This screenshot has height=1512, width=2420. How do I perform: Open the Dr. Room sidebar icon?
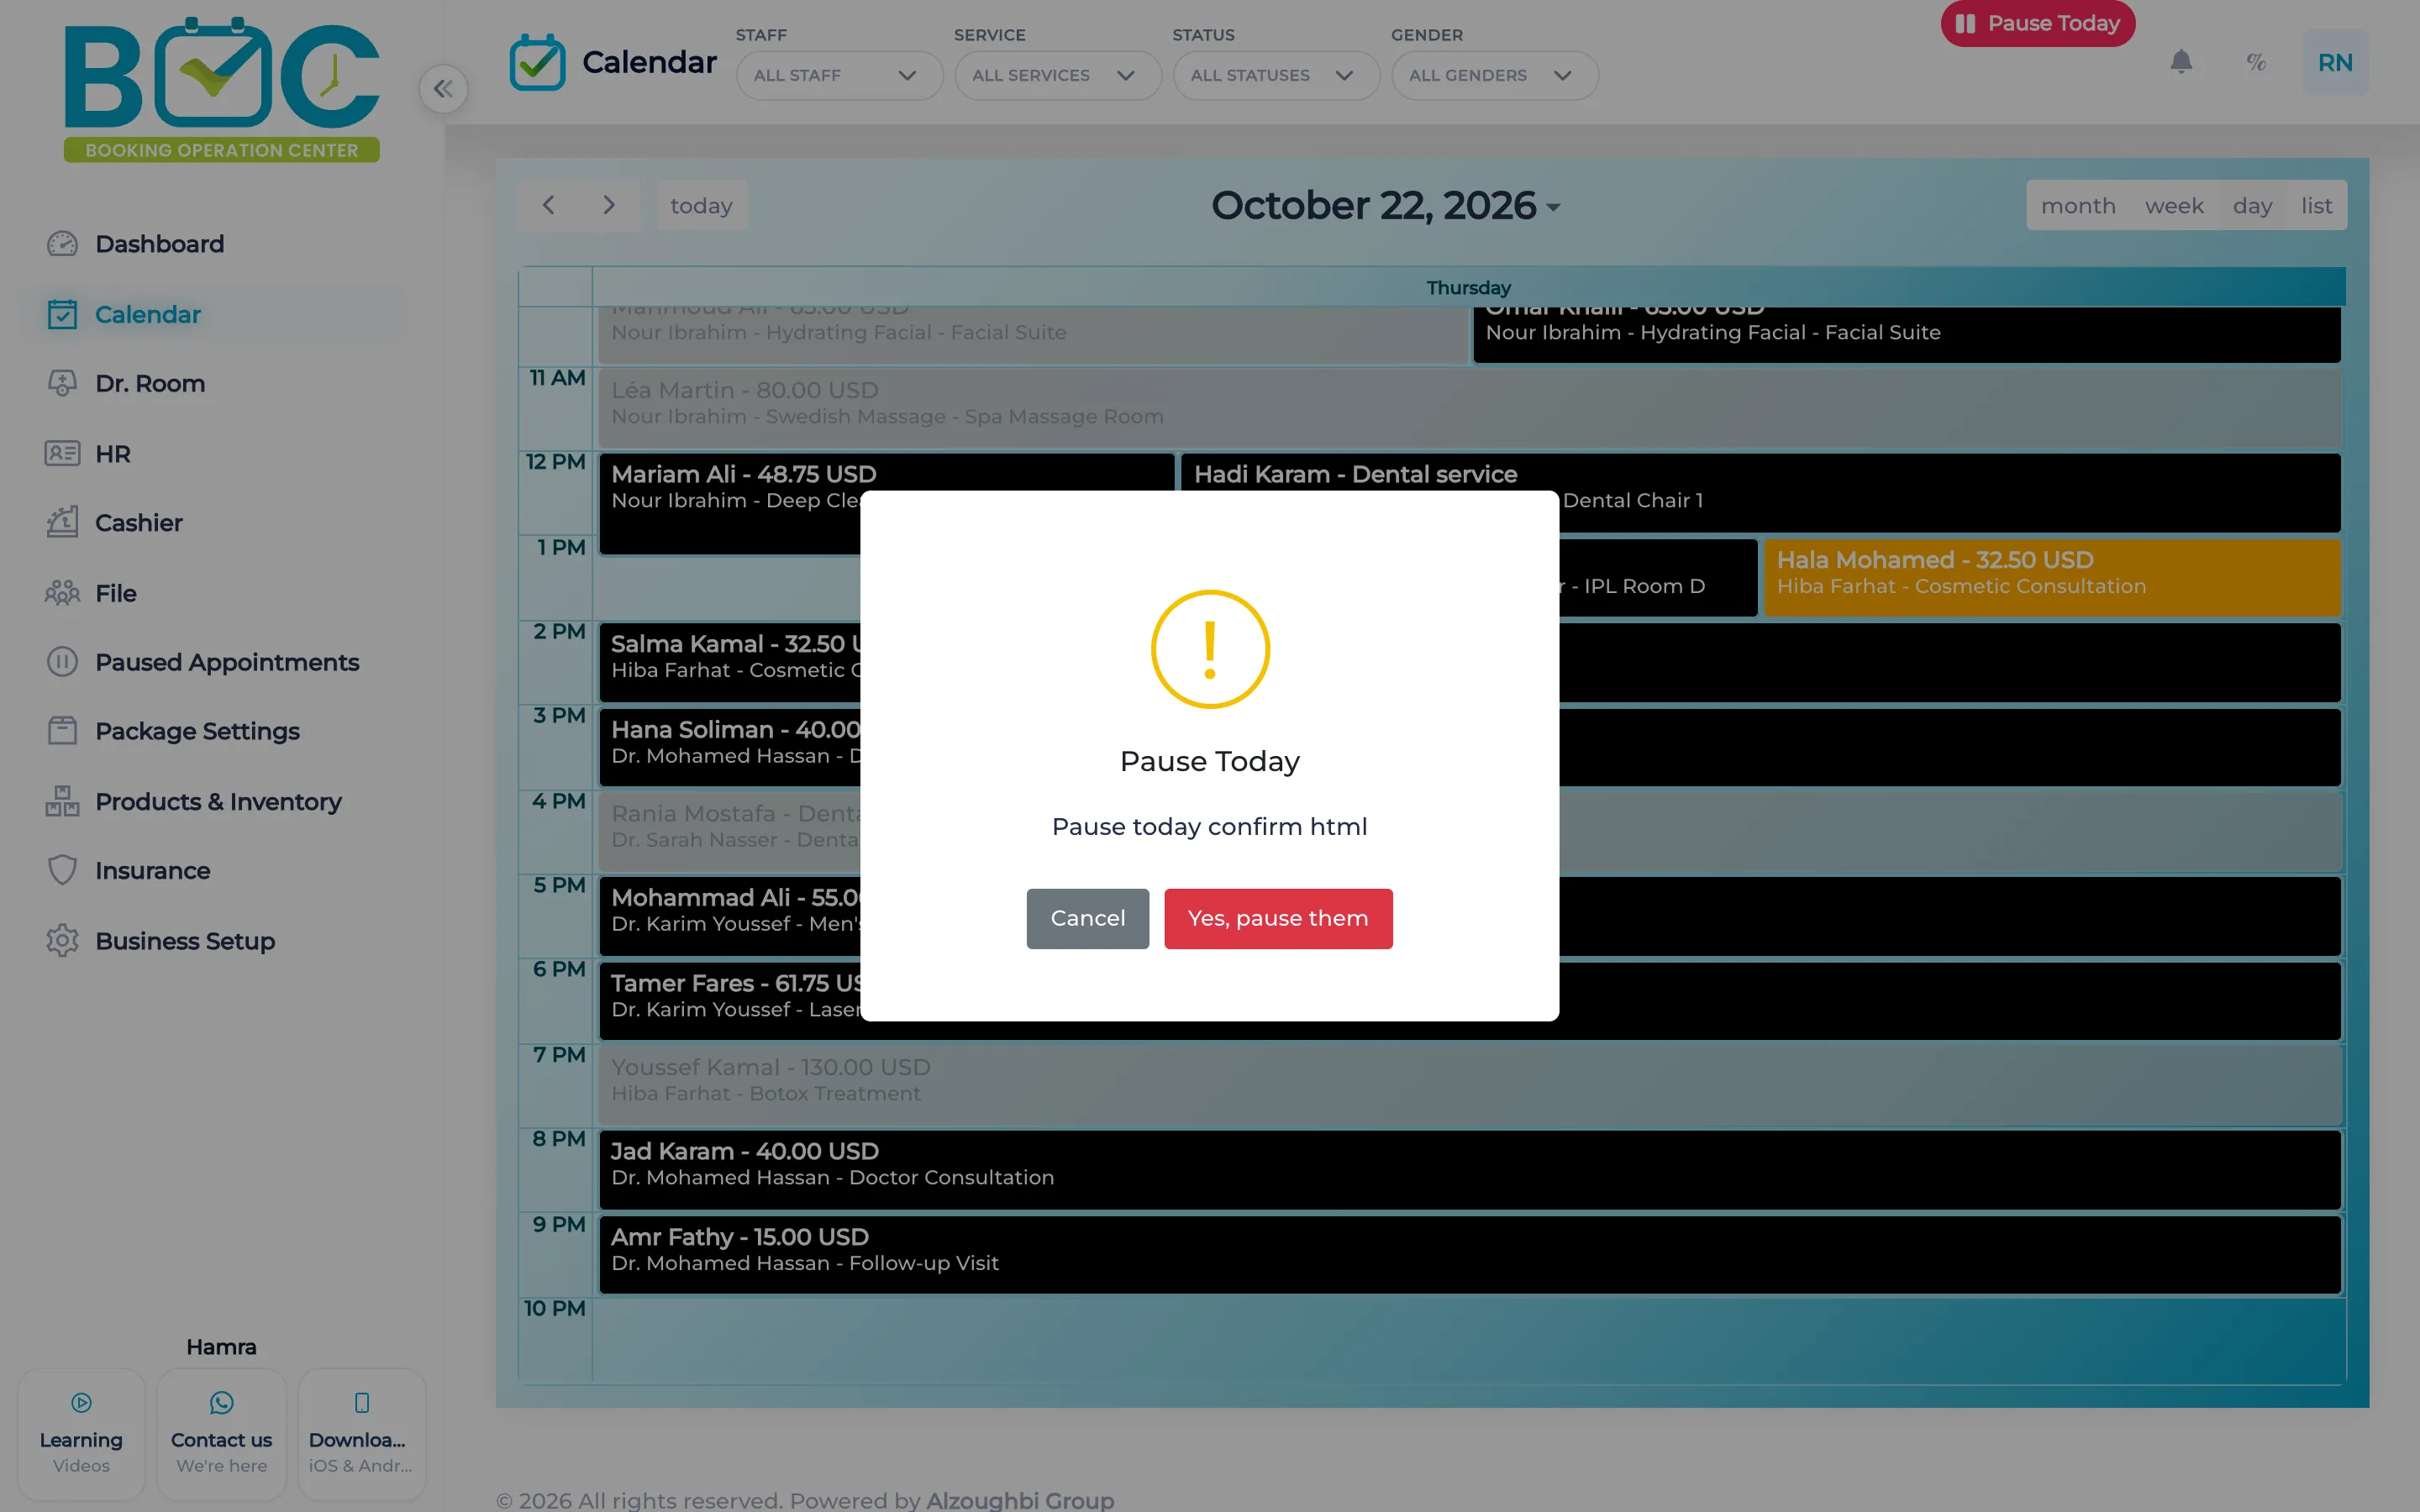[62, 383]
